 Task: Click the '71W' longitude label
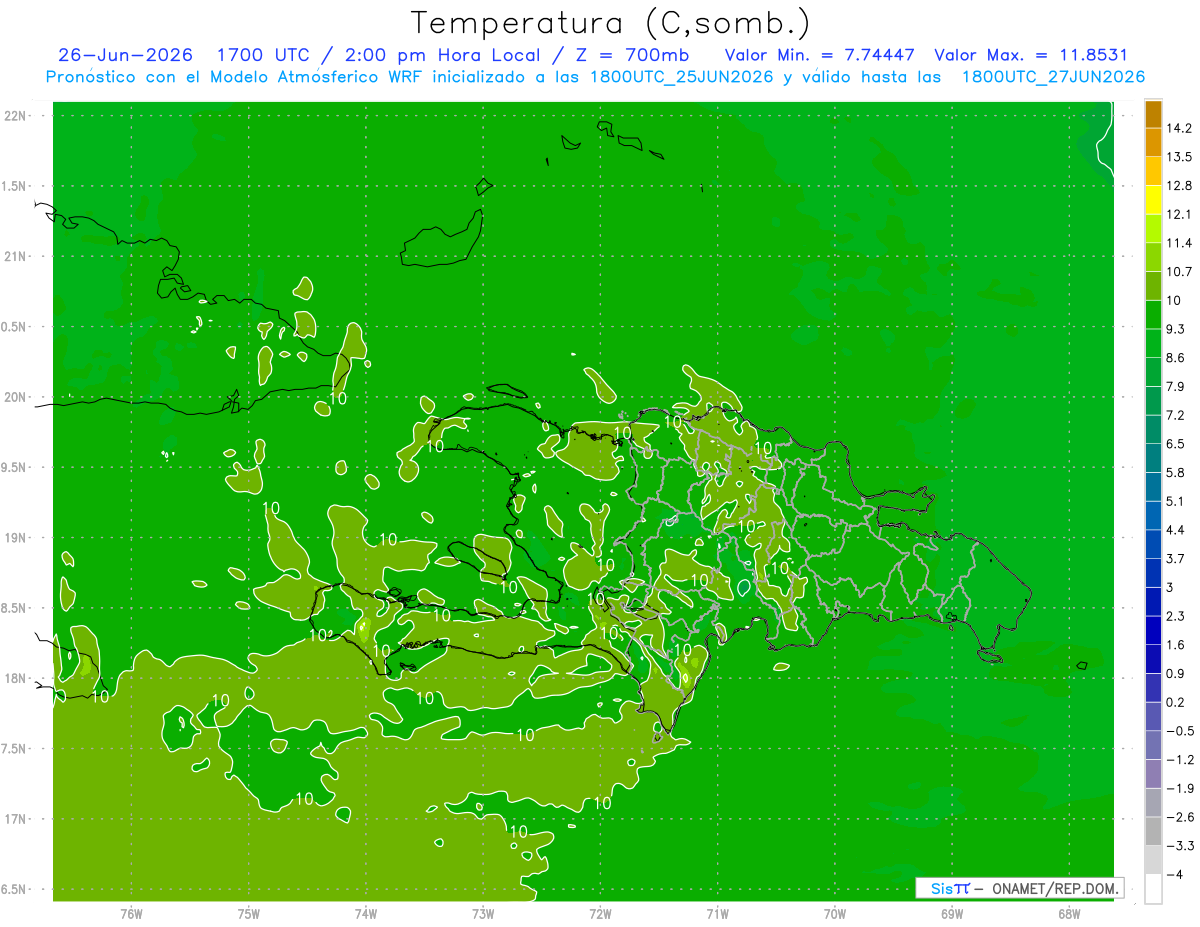[717, 914]
